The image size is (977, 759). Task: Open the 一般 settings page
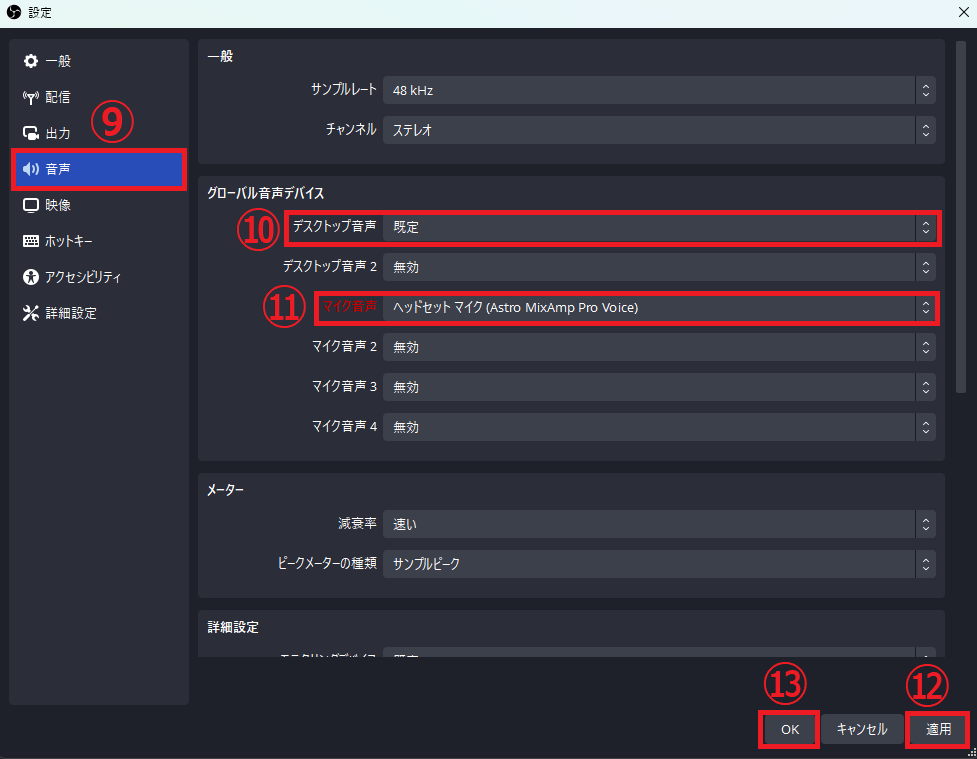[x=98, y=61]
